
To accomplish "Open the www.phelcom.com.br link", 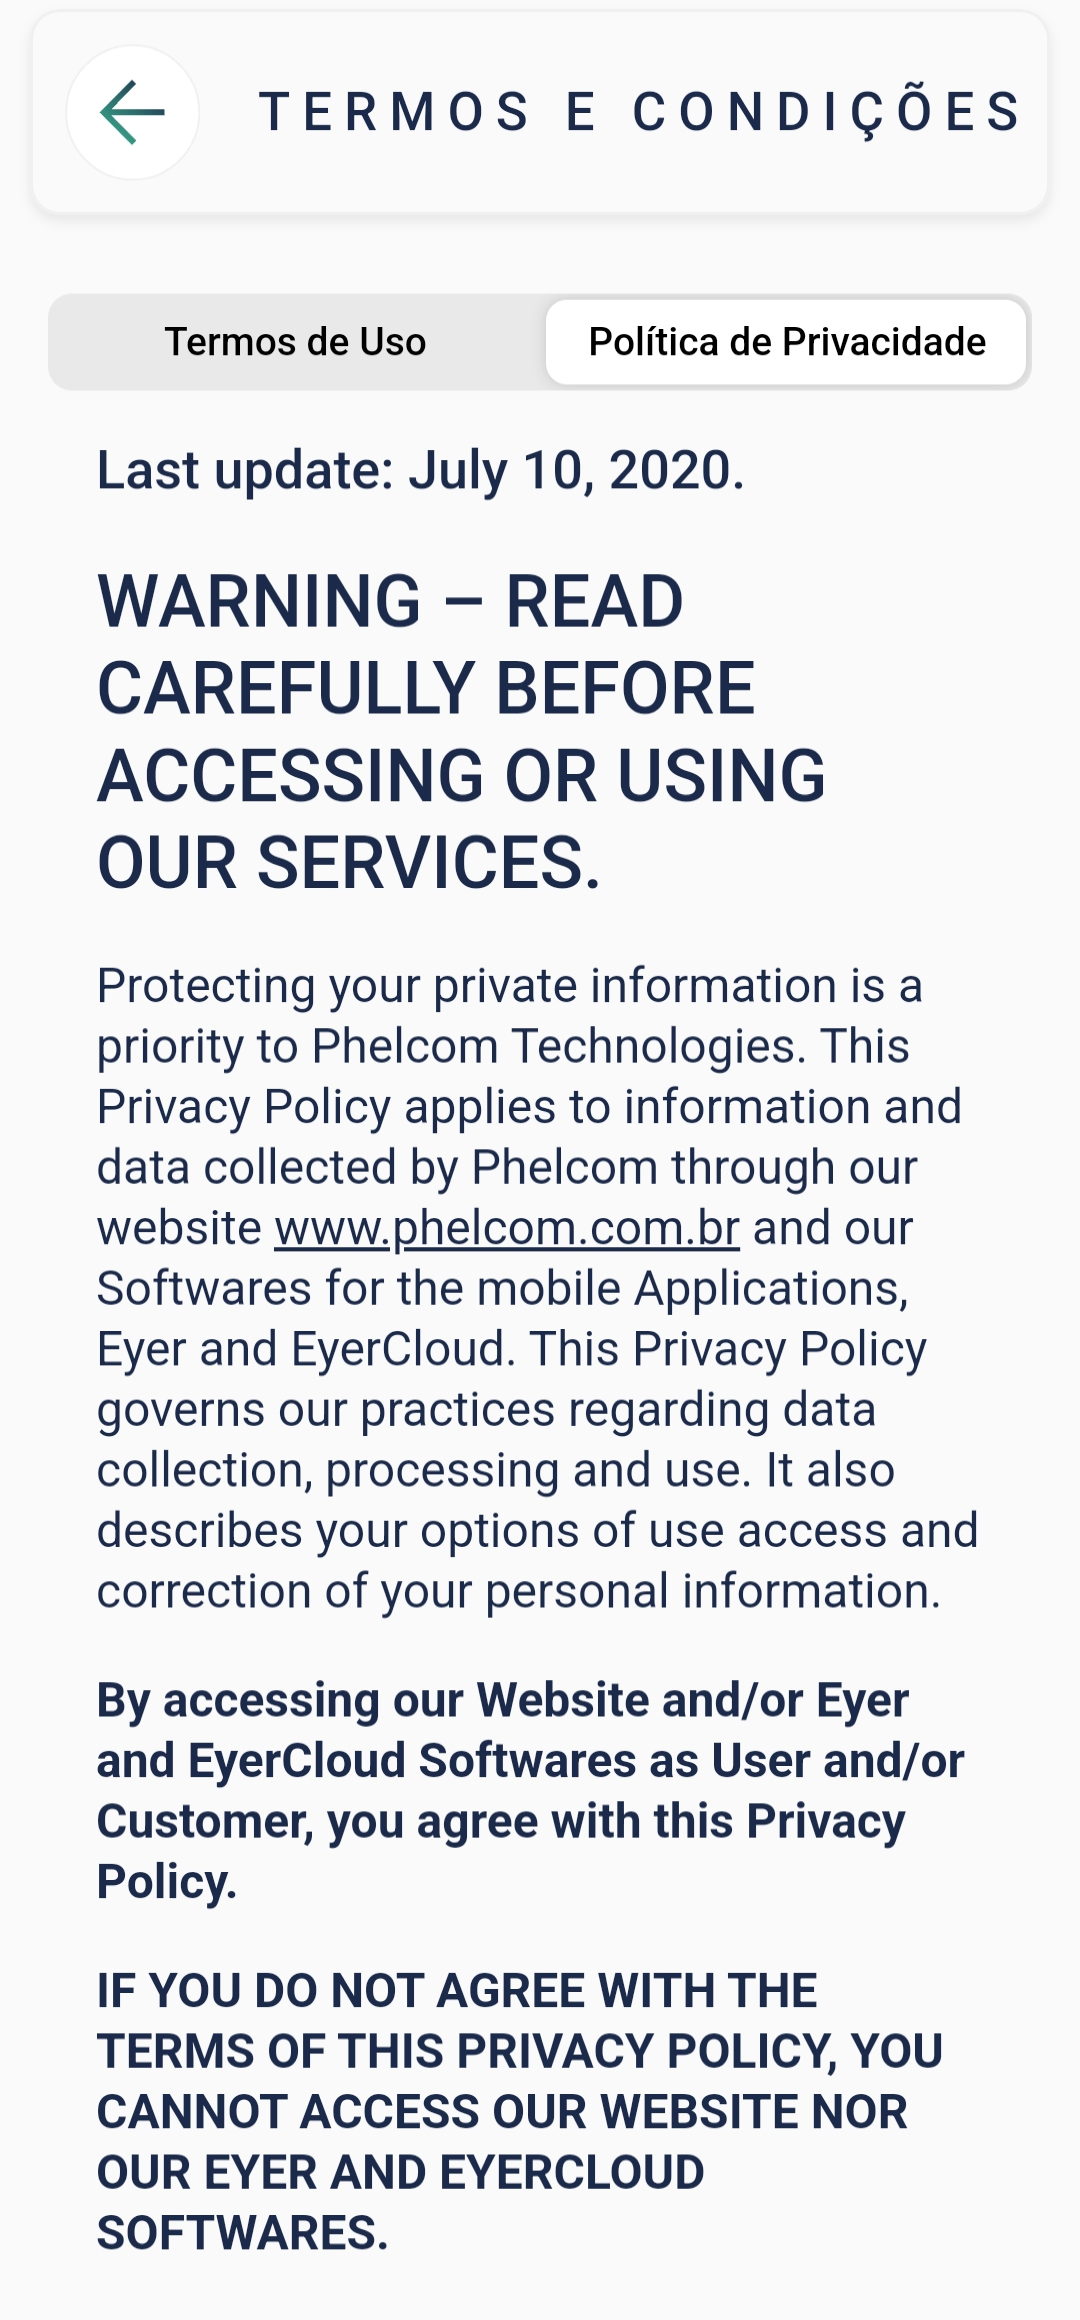I will (507, 1228).
